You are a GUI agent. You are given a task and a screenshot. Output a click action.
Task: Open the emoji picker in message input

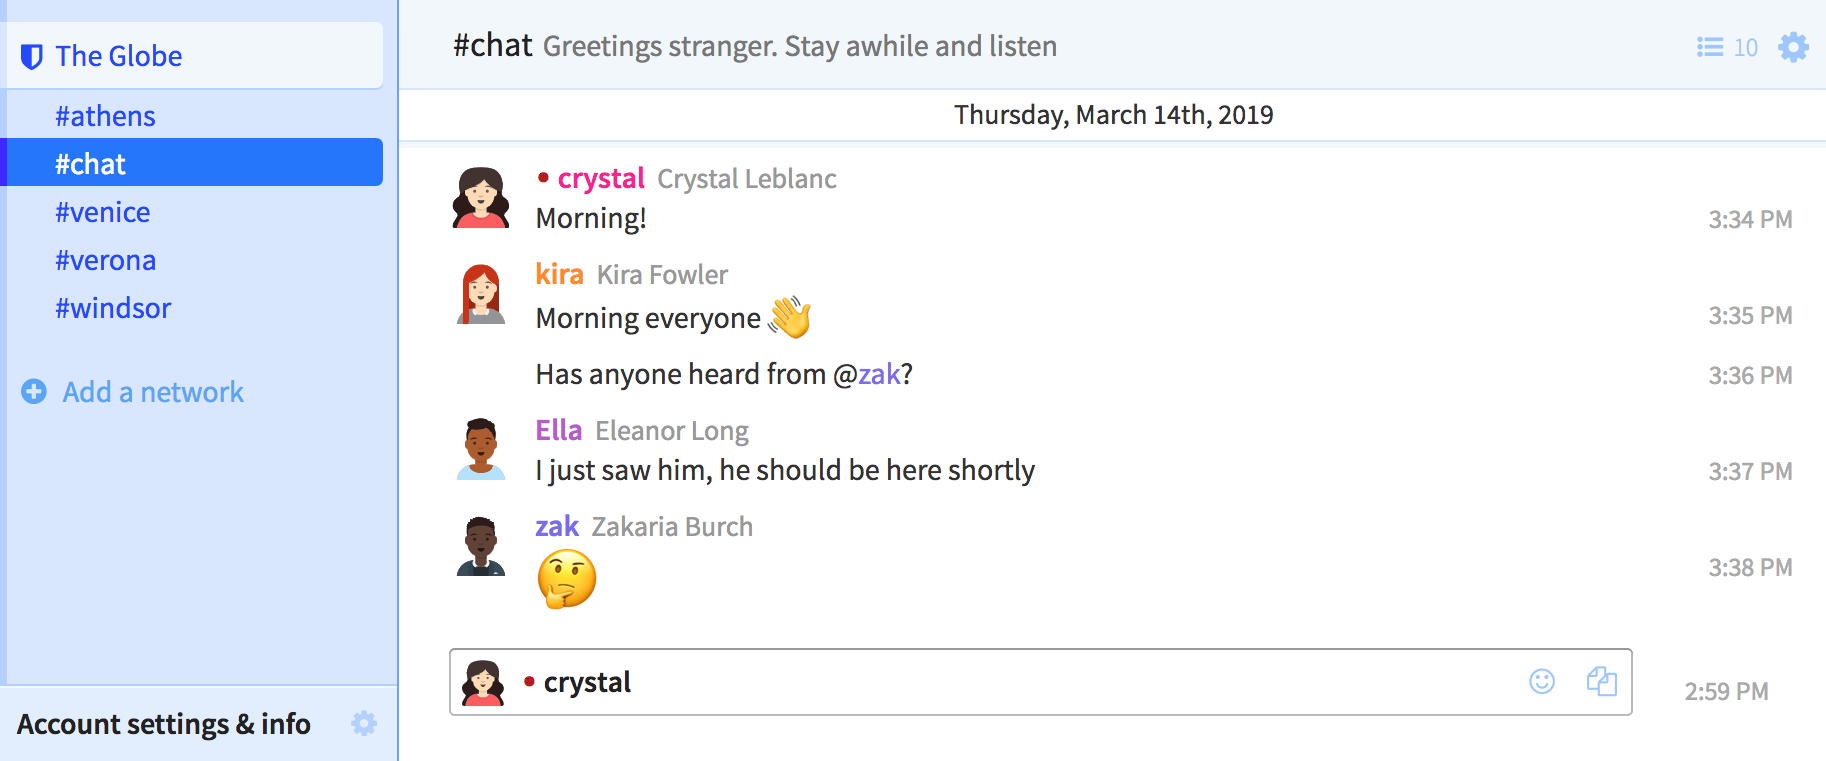click(x=1542, y=682)
